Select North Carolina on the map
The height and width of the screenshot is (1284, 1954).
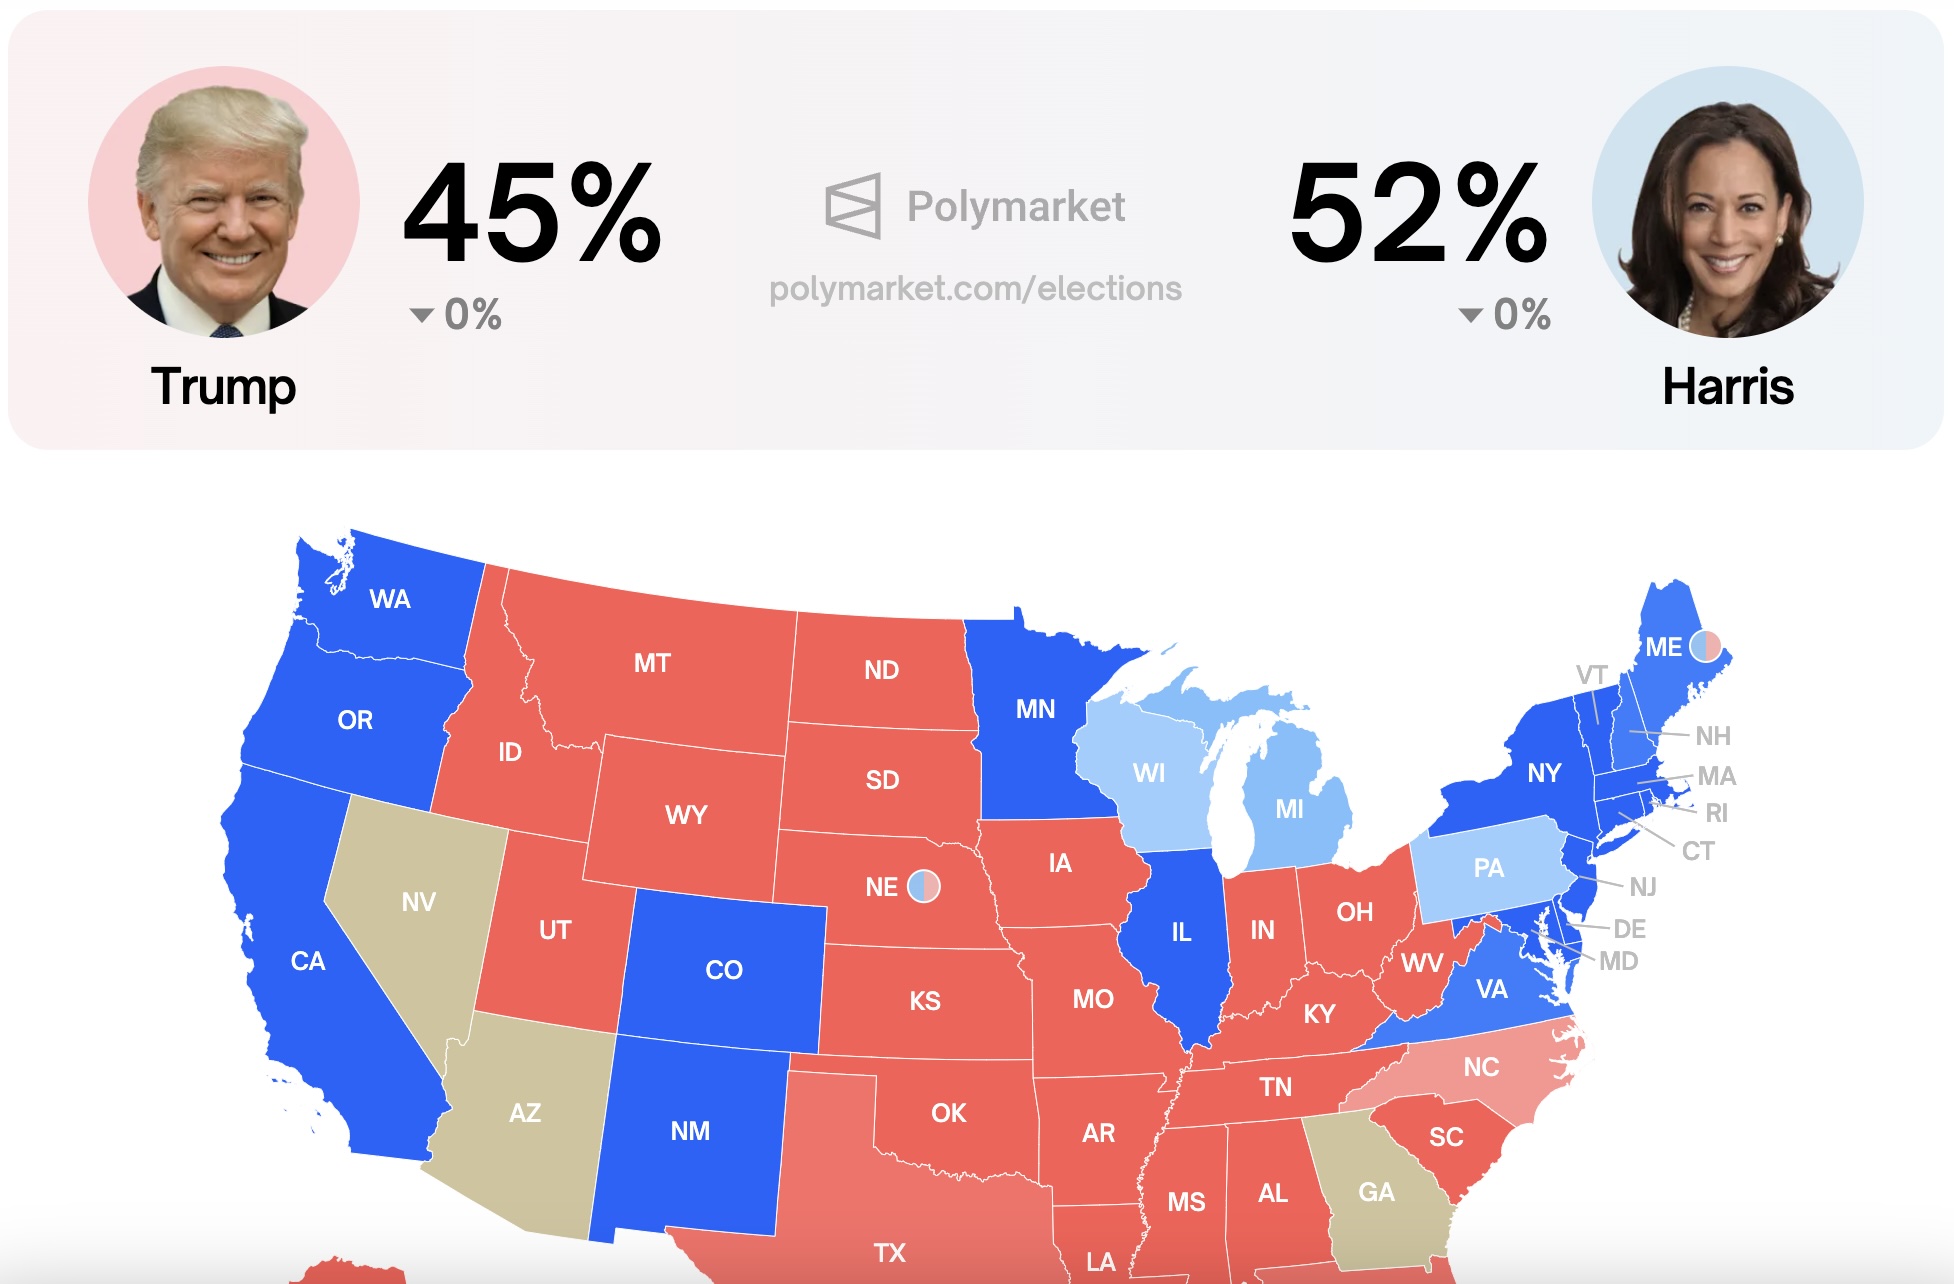click(x=1481, y=1067)
